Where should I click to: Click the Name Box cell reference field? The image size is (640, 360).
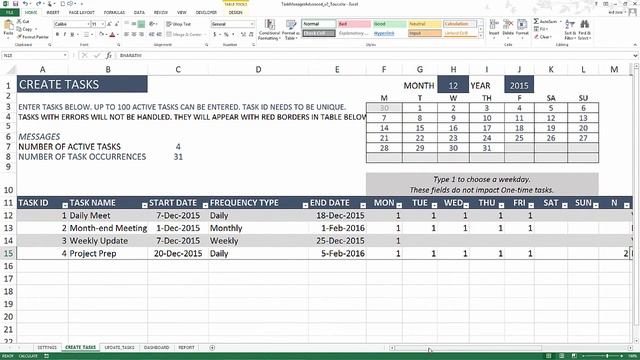34,55
